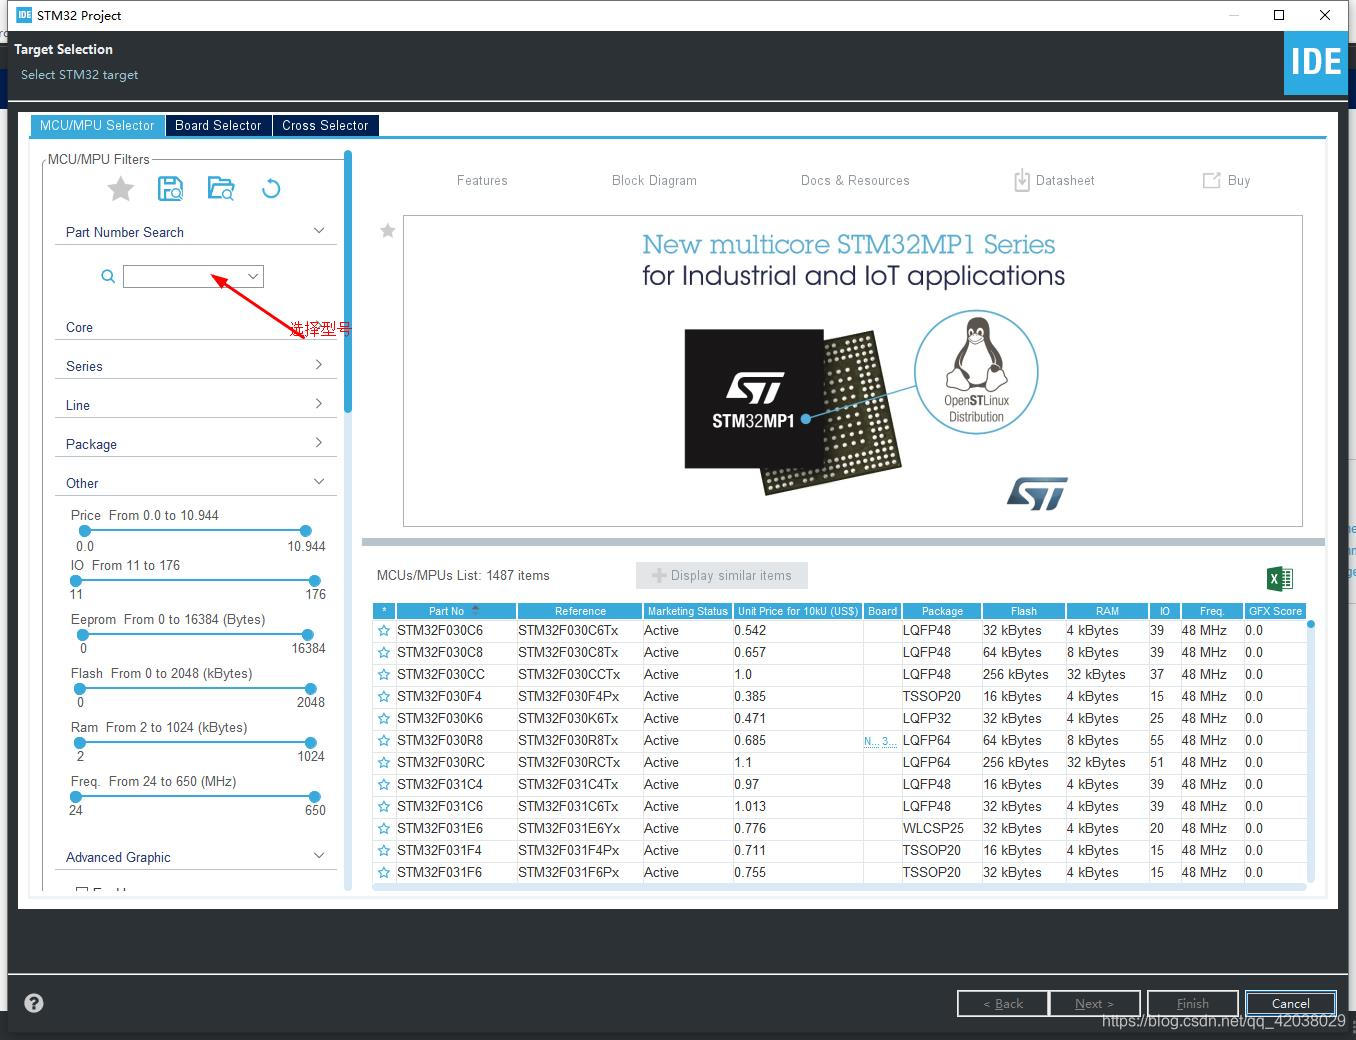Load saved search folder icon

pyautogui.click(x=221, y=188)
